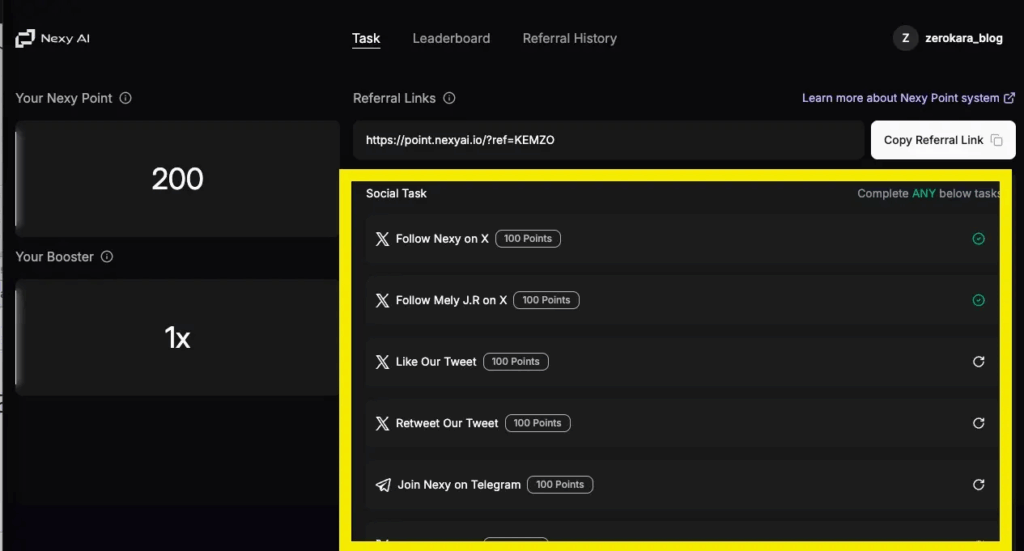Refresh the Retweet Our Tweet task status
Image resolution: width=1024 pixels, height=551 pixels.
point(978,423)
